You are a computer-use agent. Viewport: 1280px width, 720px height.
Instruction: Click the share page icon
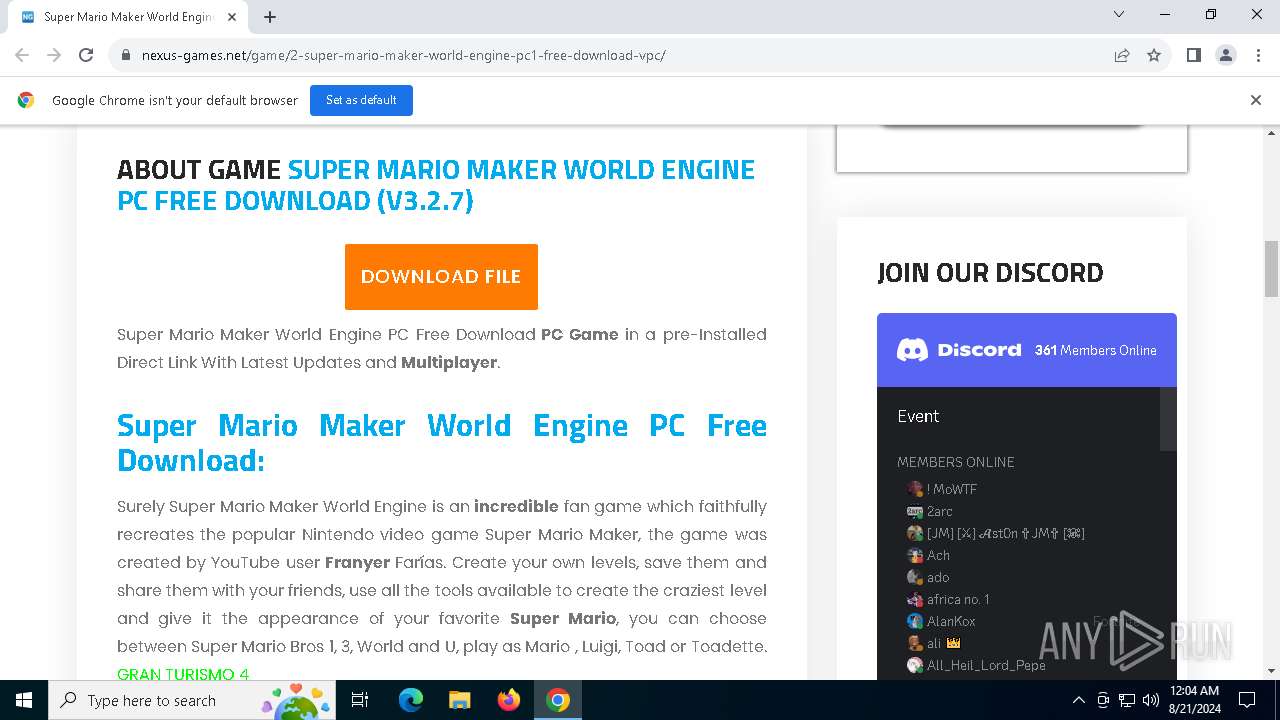tap(1122, 55)
